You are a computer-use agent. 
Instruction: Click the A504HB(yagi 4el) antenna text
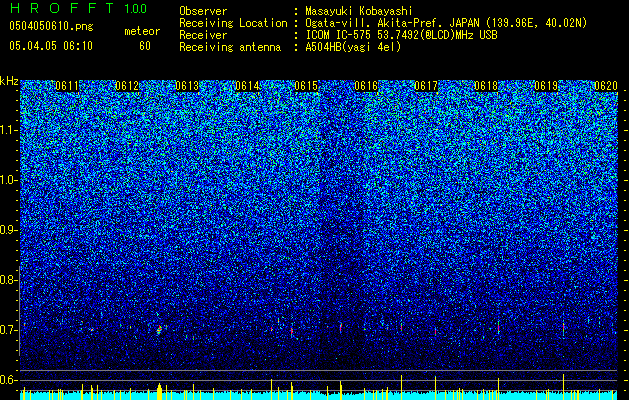tap(353, 47)
